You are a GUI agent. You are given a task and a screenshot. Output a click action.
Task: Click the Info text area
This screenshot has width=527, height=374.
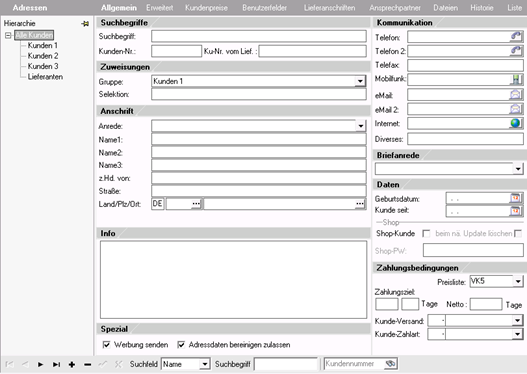(x=233, y=280)
